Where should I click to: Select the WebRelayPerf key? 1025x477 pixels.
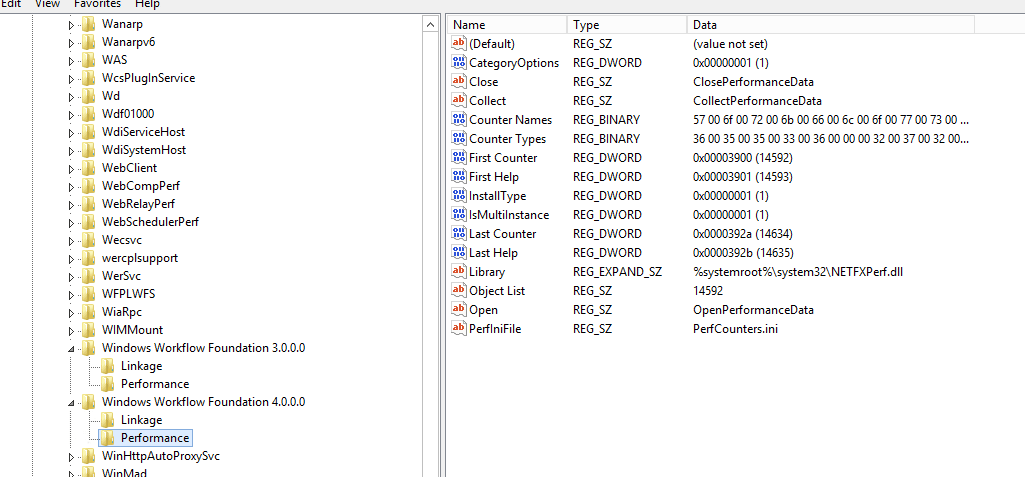(x=138, y=204)
